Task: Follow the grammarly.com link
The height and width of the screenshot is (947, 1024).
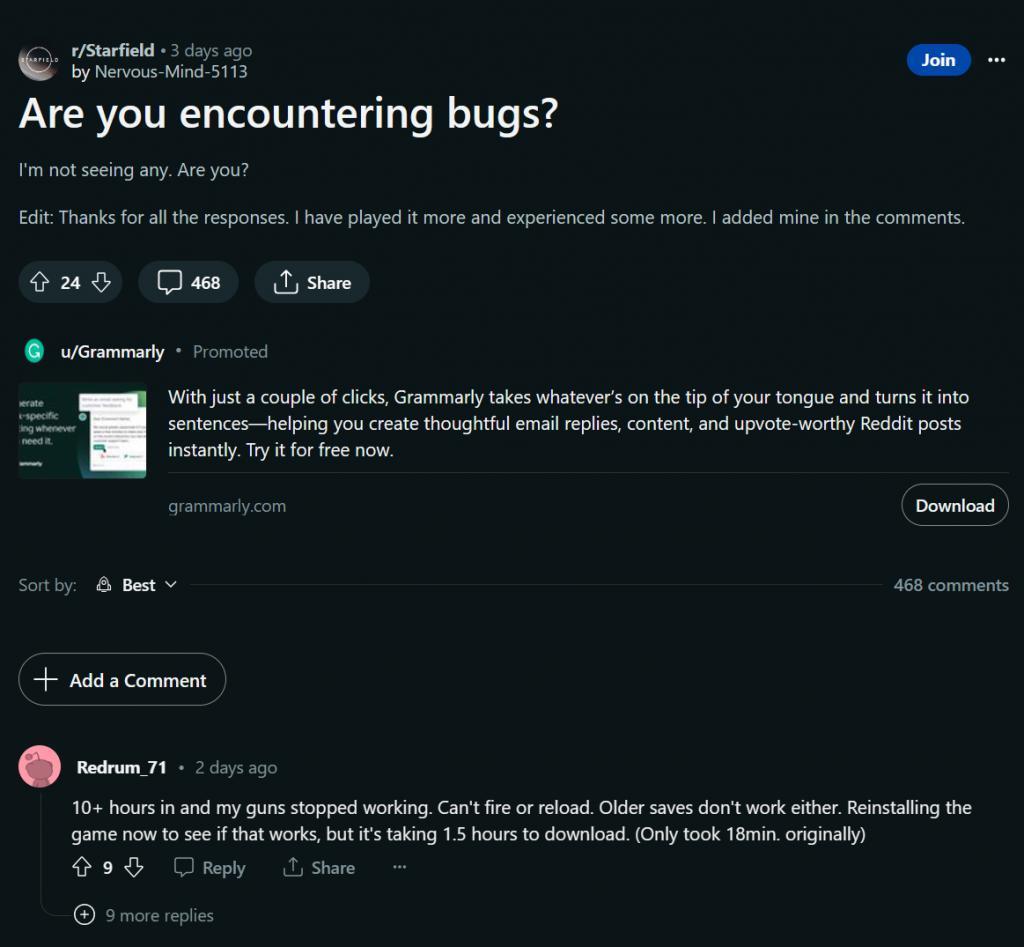Action: pyautogui.click(x=226, y=506)
